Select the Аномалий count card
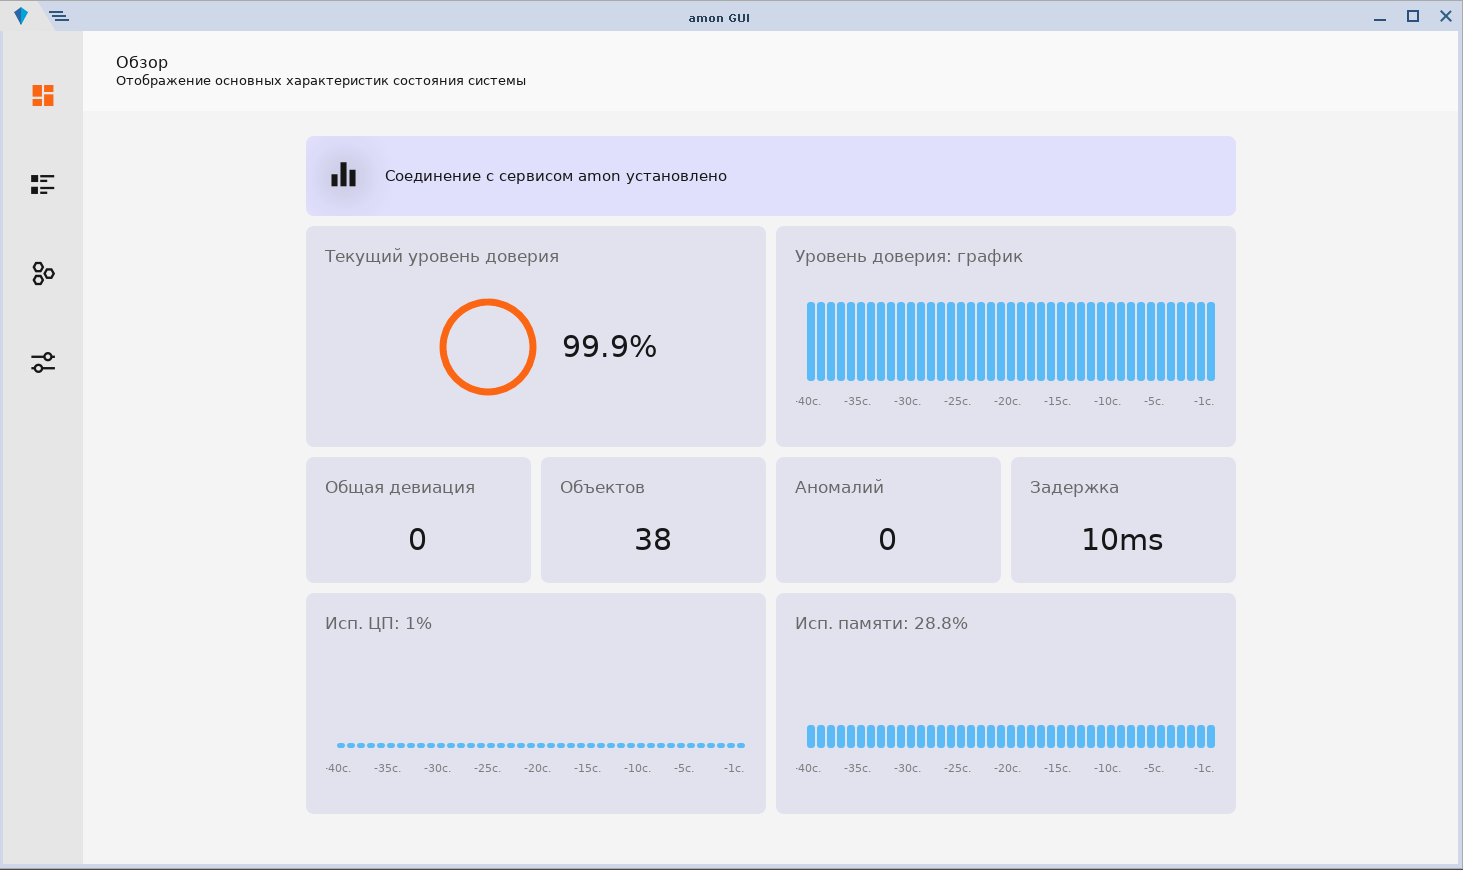 888,520
